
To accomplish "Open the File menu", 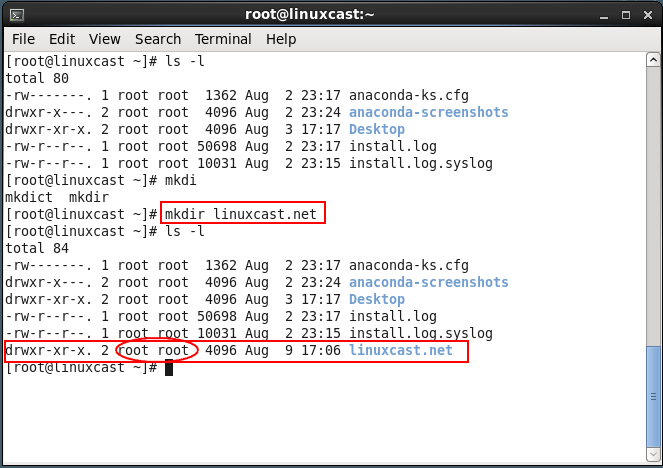I will (23, 39).
